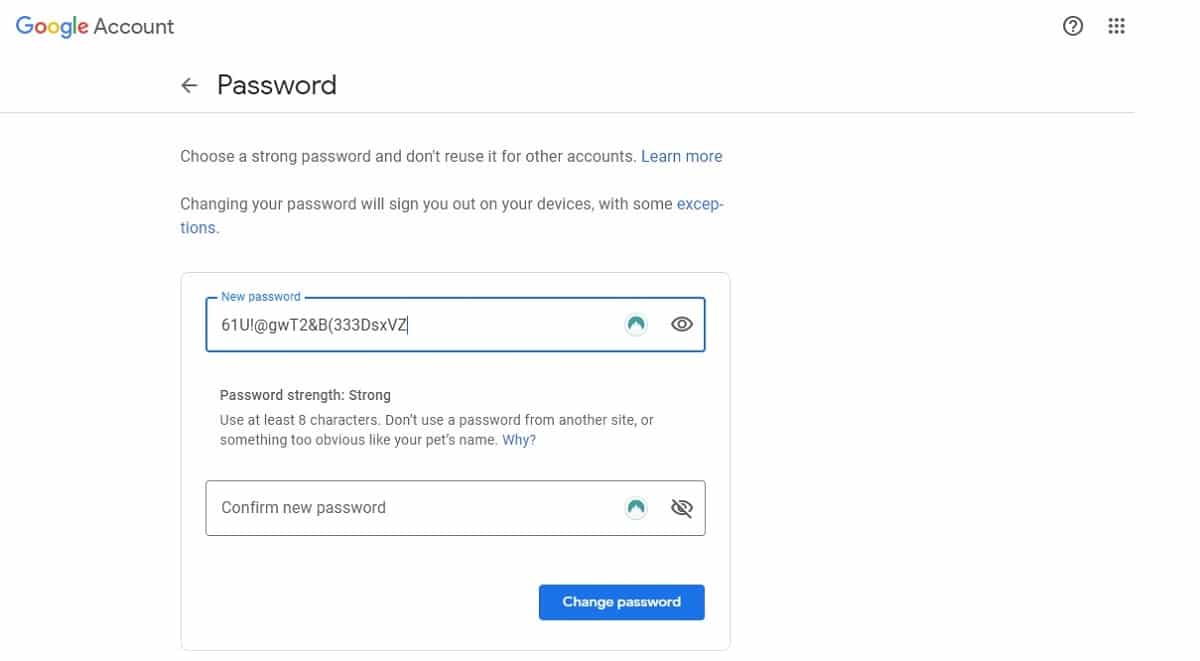Open the Learn more link
The image size is (1200, 661).
[x=681, y=156]
